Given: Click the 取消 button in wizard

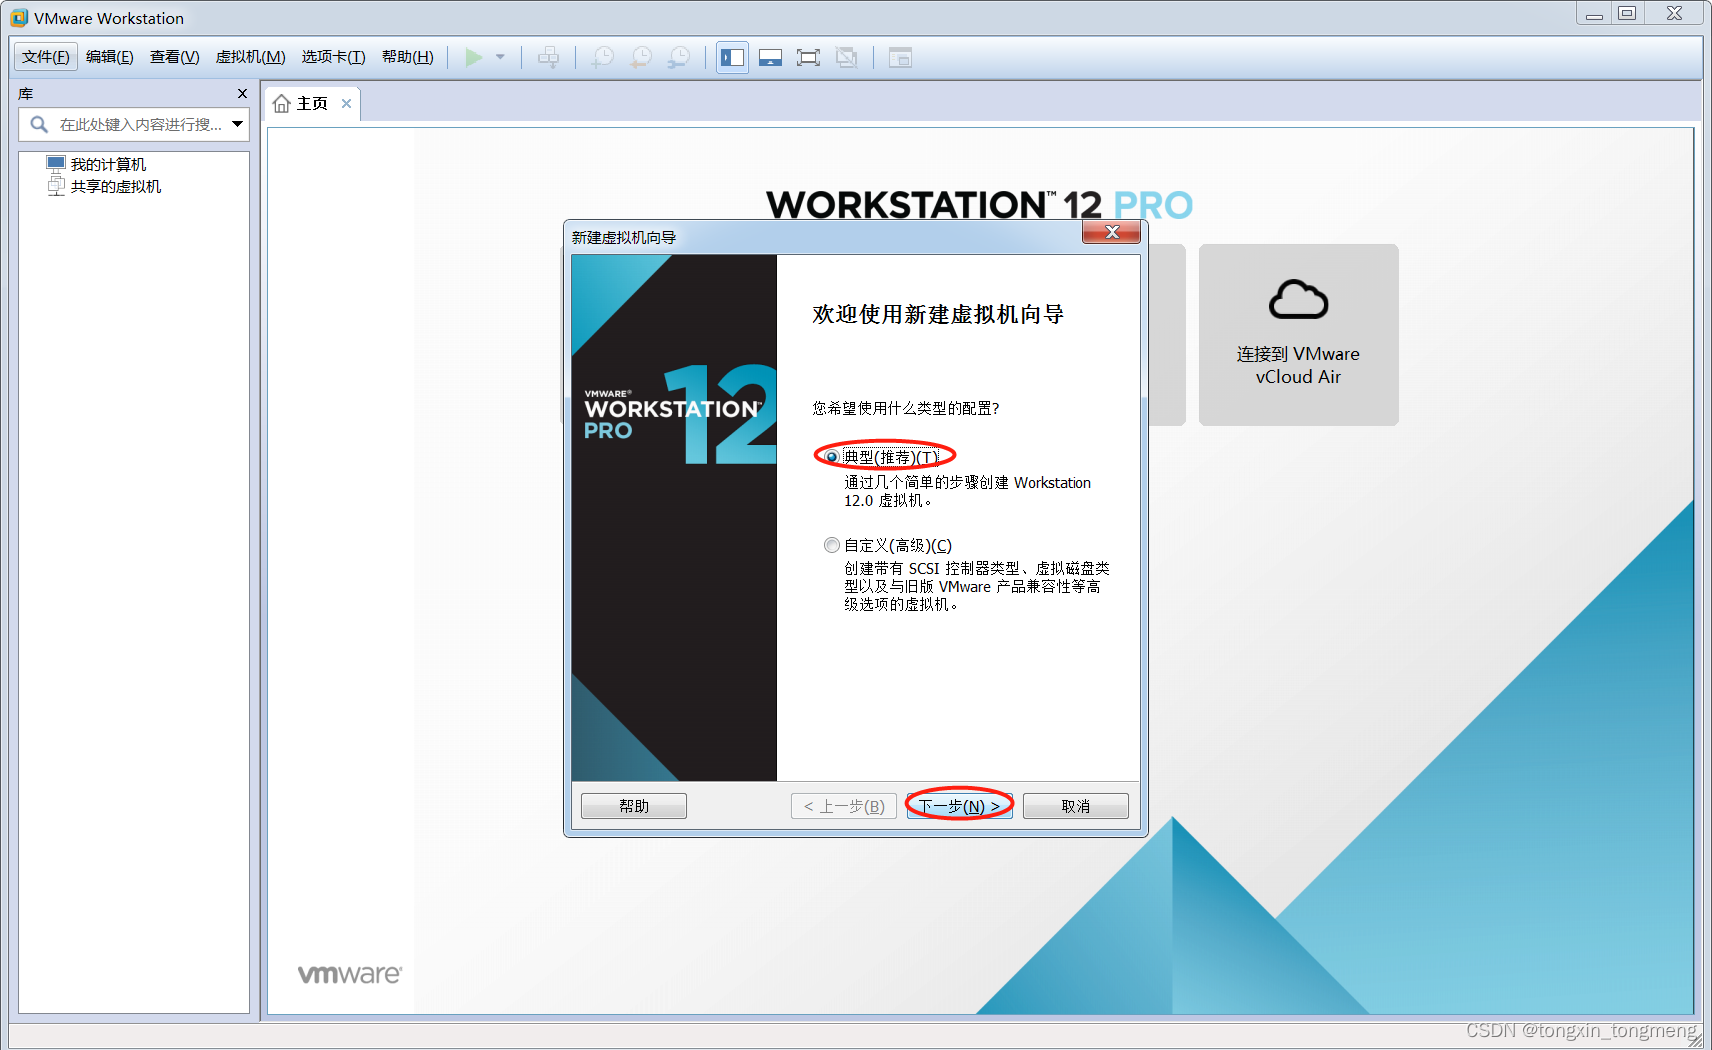Looking at the screenshot, I should (1076, 806).
